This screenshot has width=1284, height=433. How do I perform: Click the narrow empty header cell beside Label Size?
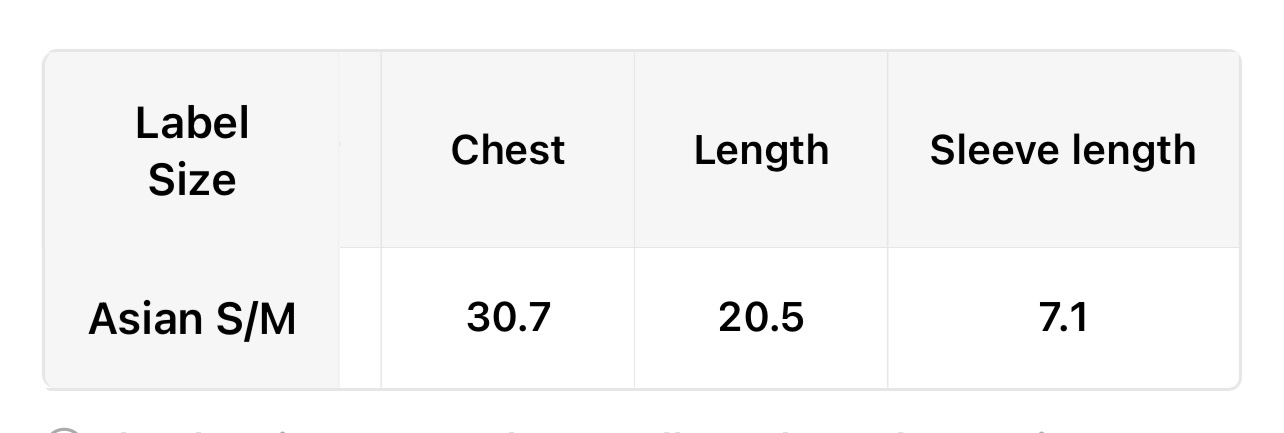[x=360, y=150]
